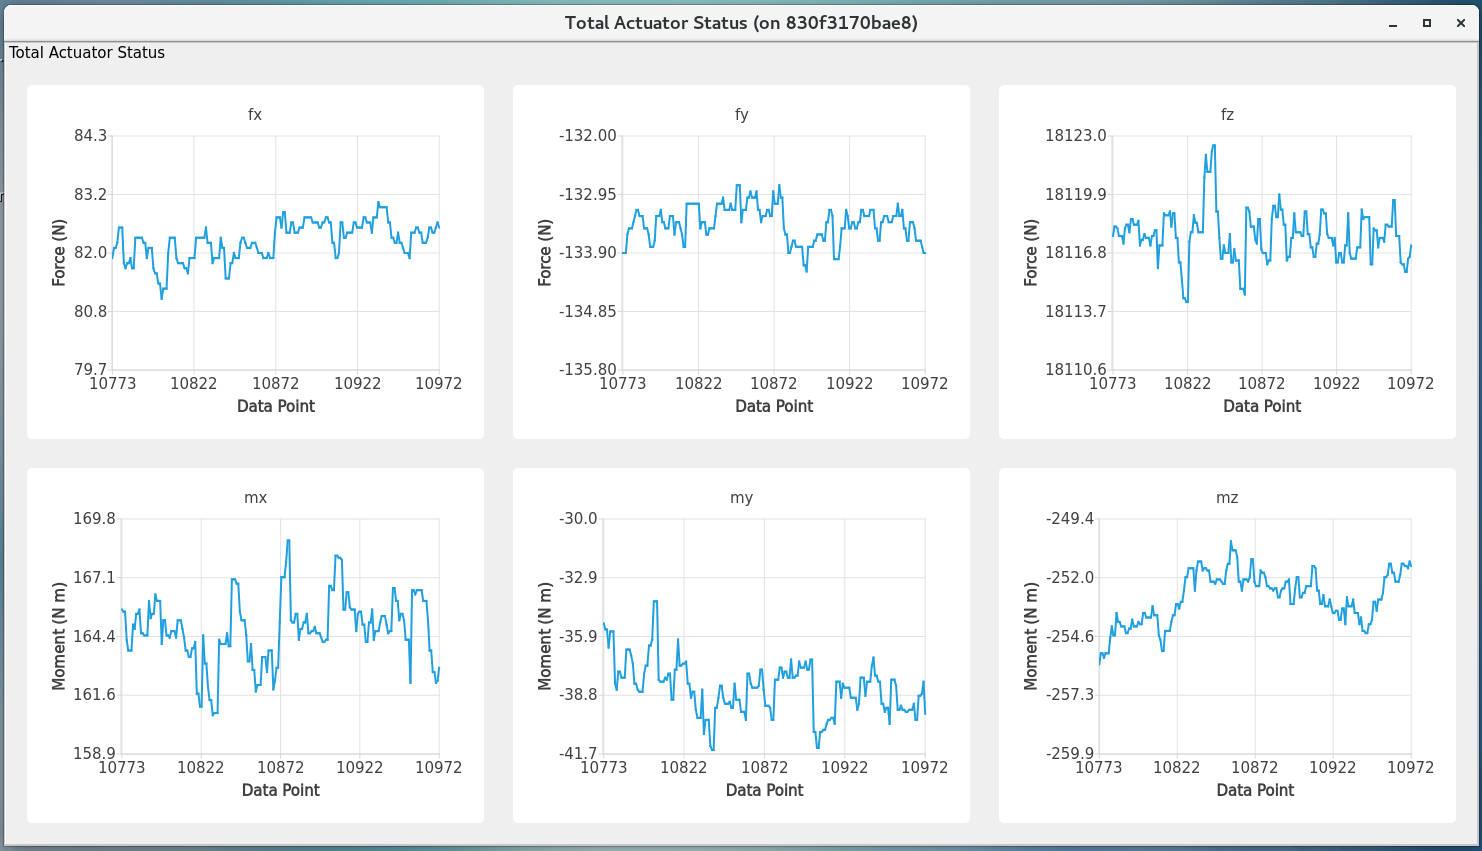Click the mz chart title
This screenshot has height=851, width=1482.
(x=1227, y=498)
